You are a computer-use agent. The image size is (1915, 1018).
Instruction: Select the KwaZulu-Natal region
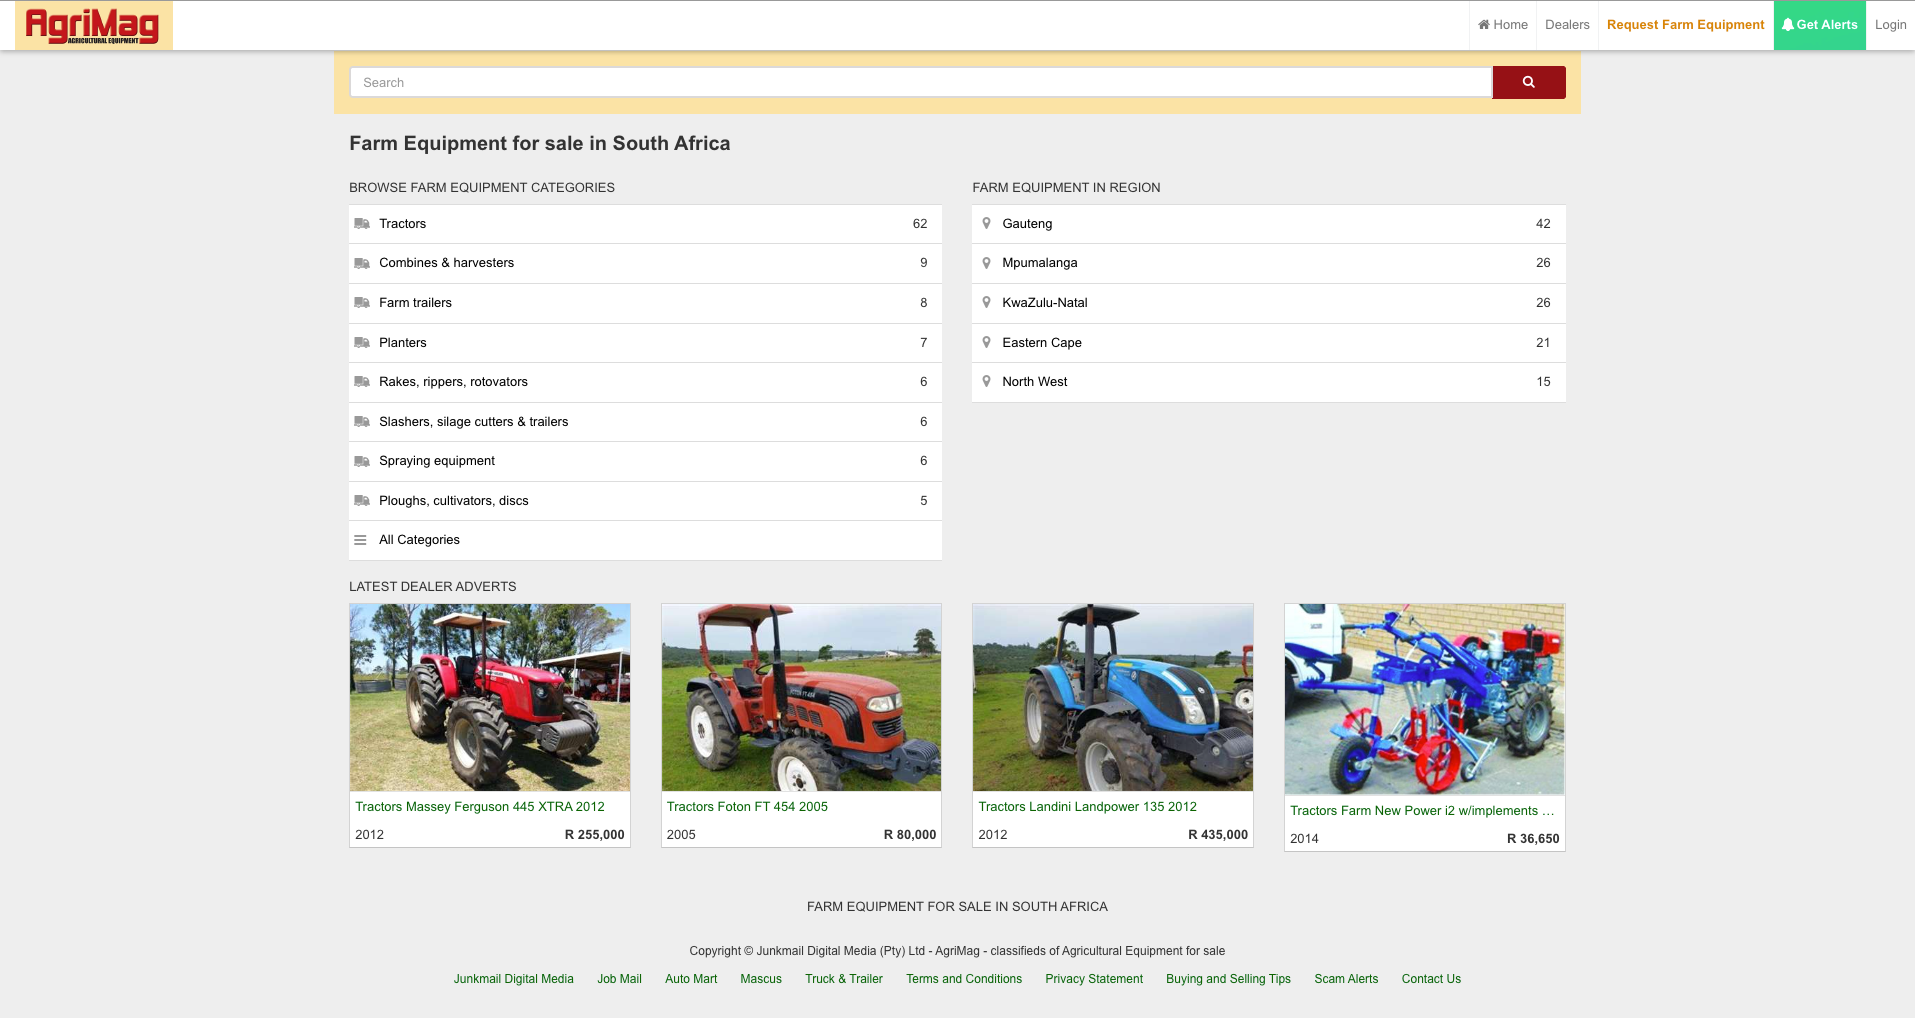pyautogui.click(x=1268, y=303)
